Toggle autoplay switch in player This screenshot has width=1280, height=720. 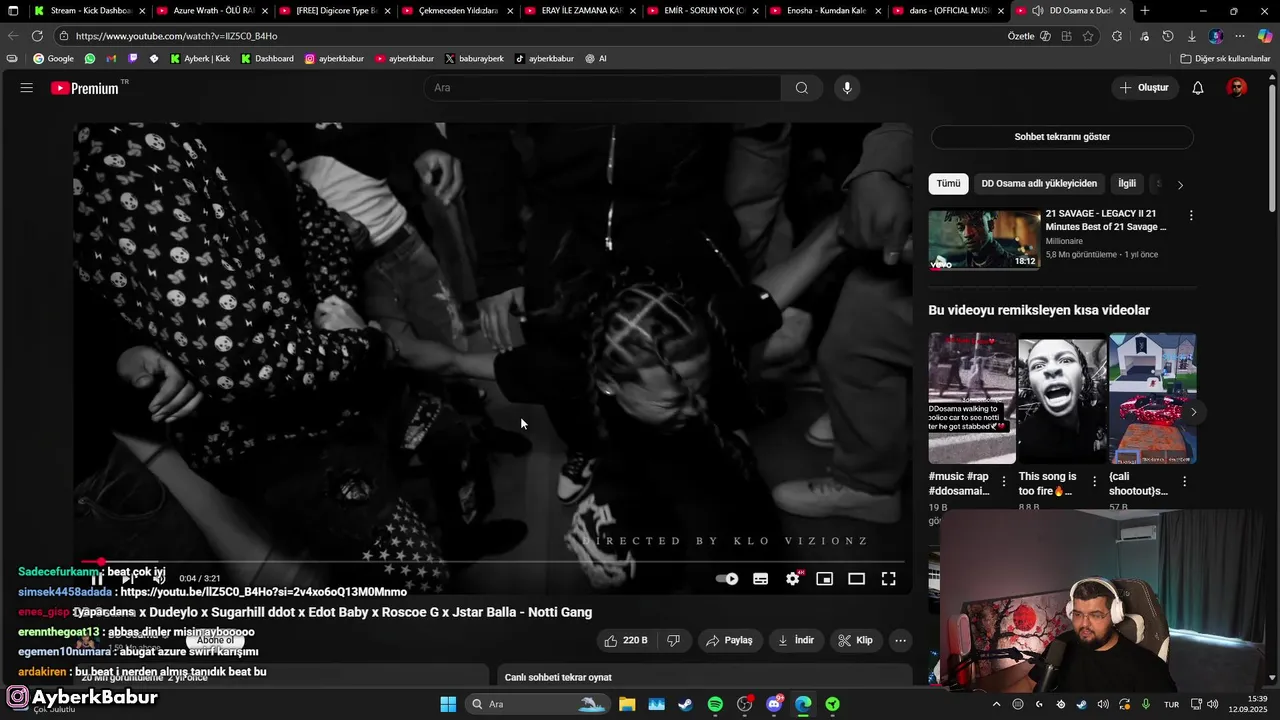coord(727,579)
